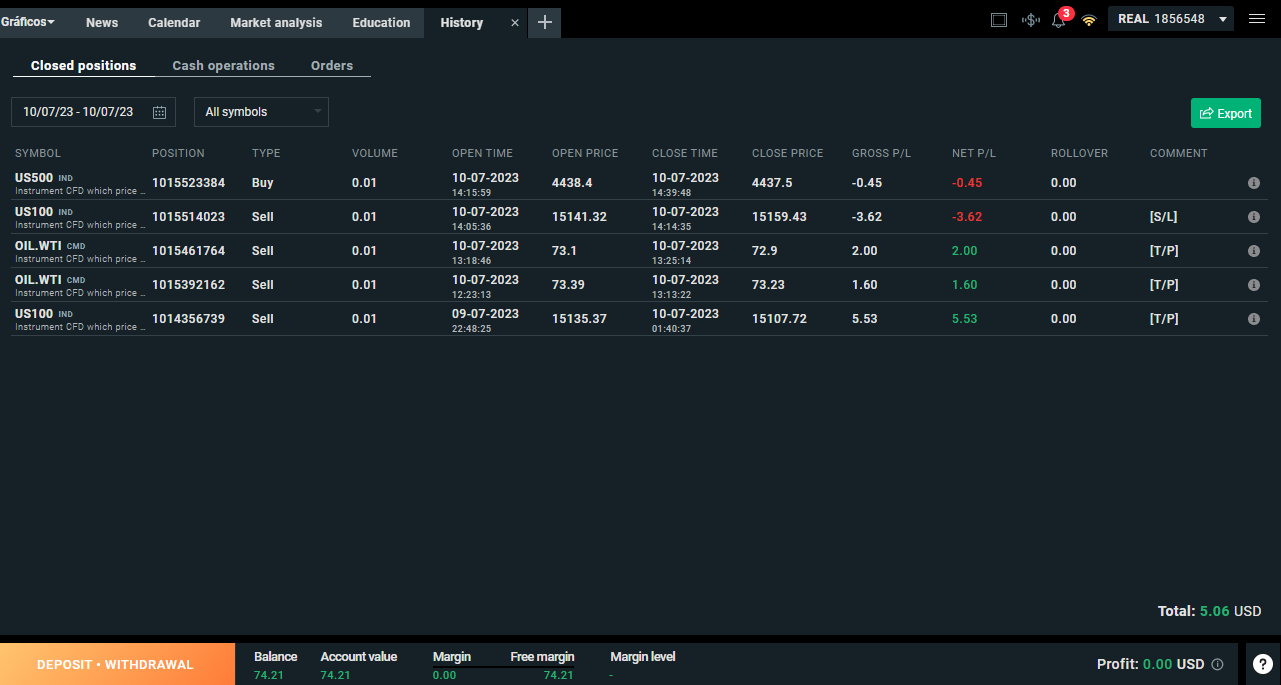Image resolution: width=1281 pixels, height=685 pixels.
Task: Click the info icon next to Profit
Action: pos(1217,664)
